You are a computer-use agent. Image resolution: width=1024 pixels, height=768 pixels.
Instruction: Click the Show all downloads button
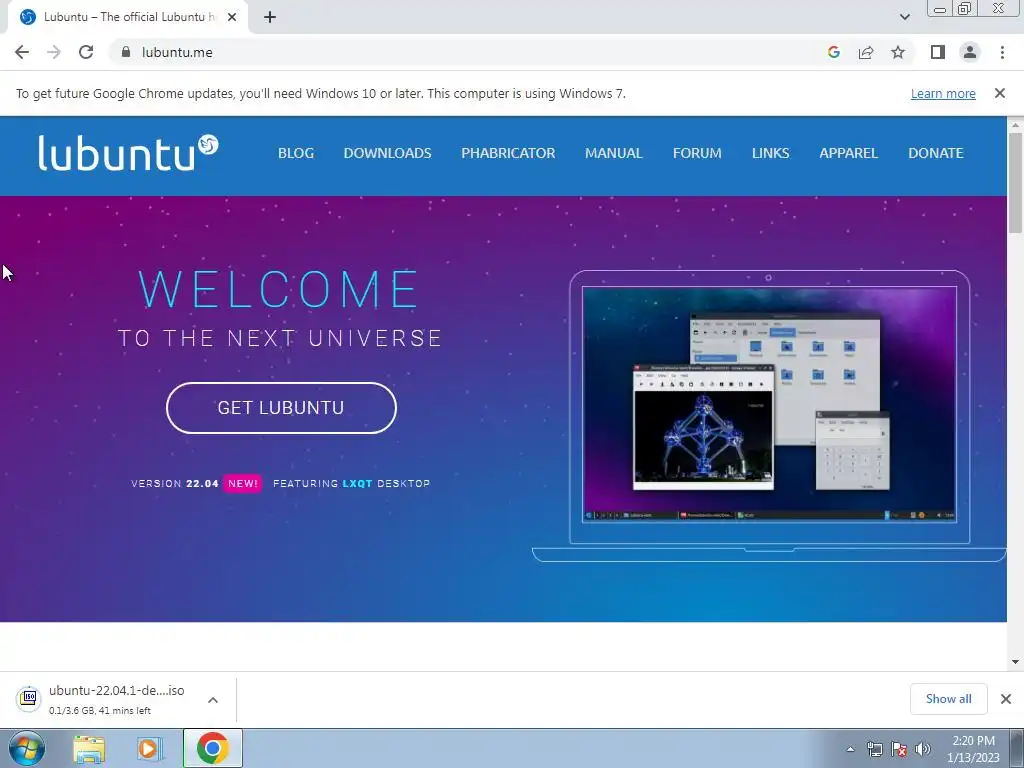click(948, 699)
